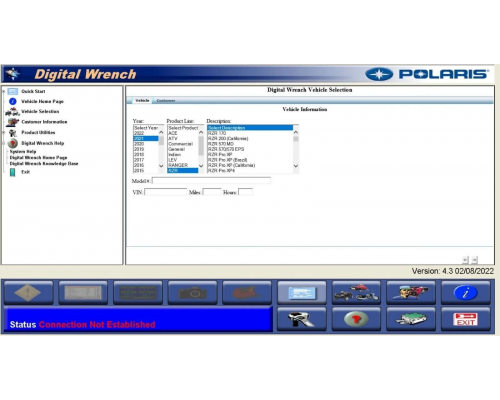Click the grayed-out warning diamond toolbar button
The height and width of the screenshot is (400, 500).
[29, 293]
